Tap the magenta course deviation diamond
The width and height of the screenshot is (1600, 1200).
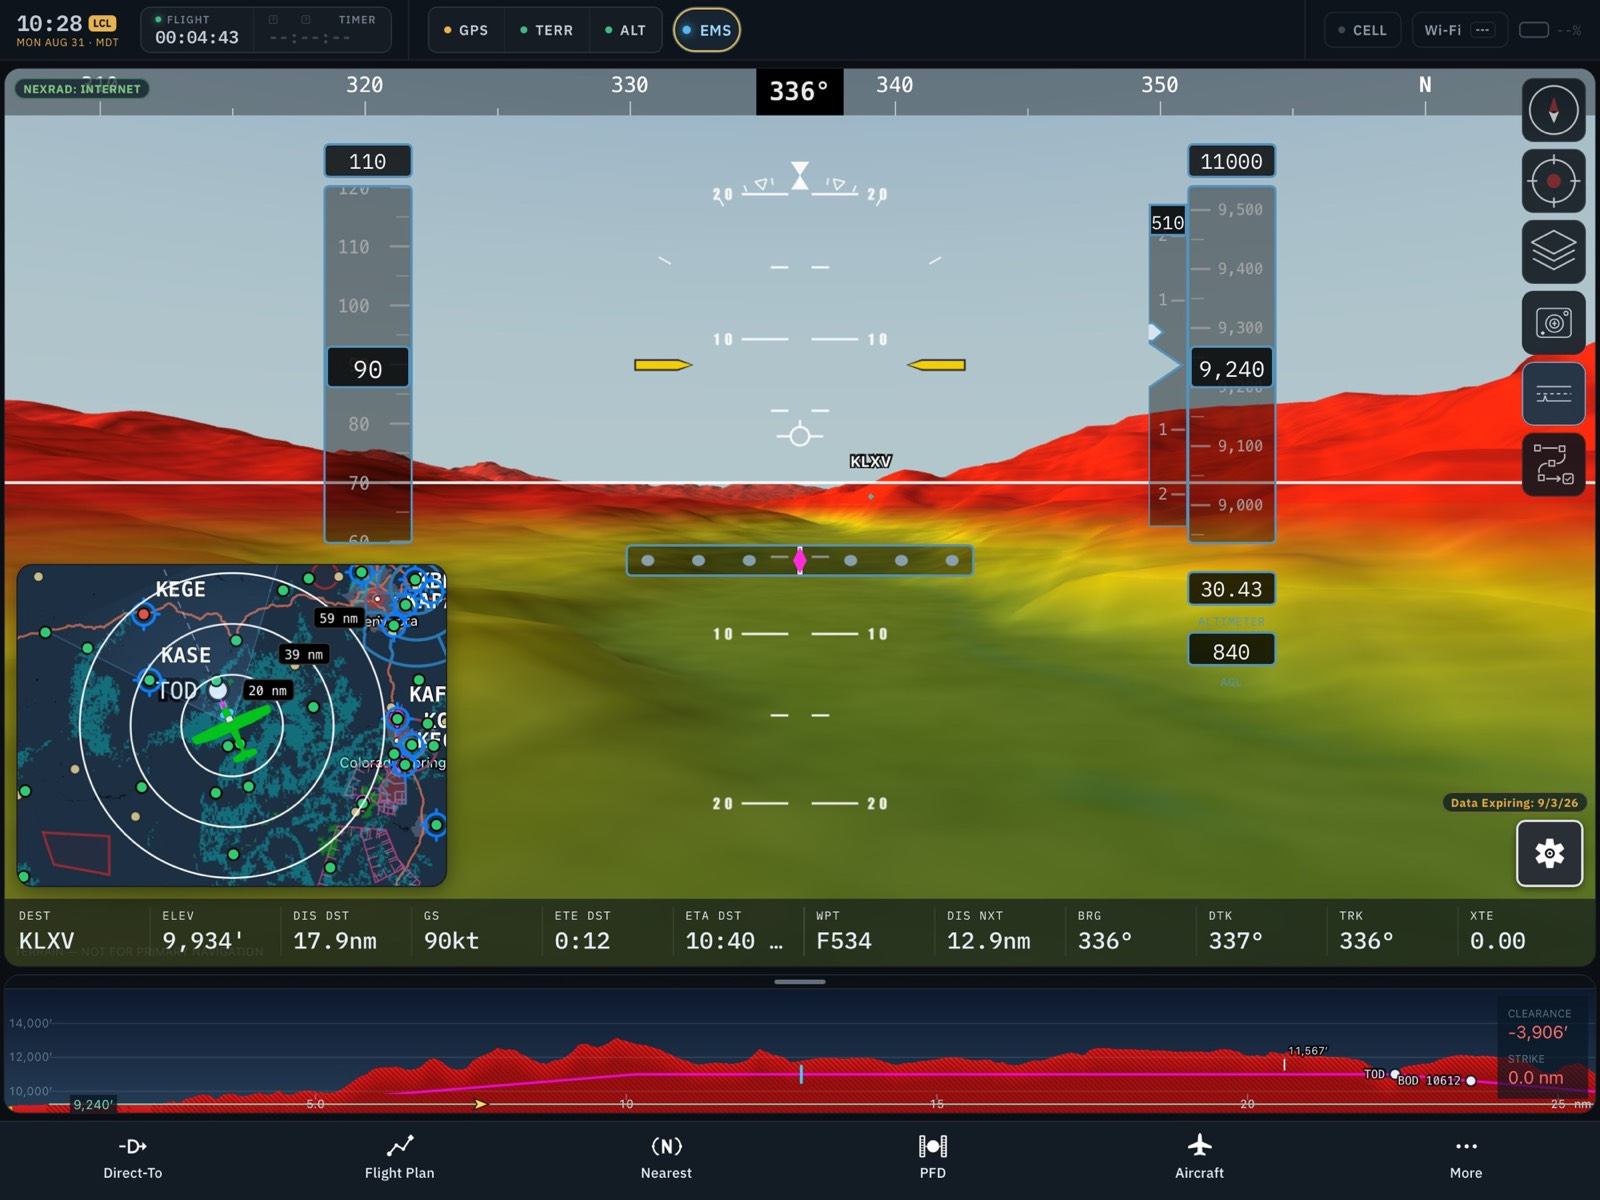coord(800,560)
